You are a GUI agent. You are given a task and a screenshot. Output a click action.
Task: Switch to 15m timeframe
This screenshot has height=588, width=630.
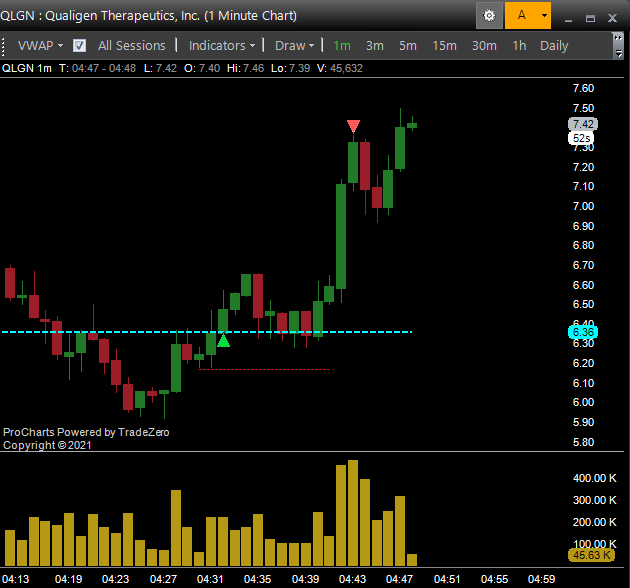pos(444,45)
